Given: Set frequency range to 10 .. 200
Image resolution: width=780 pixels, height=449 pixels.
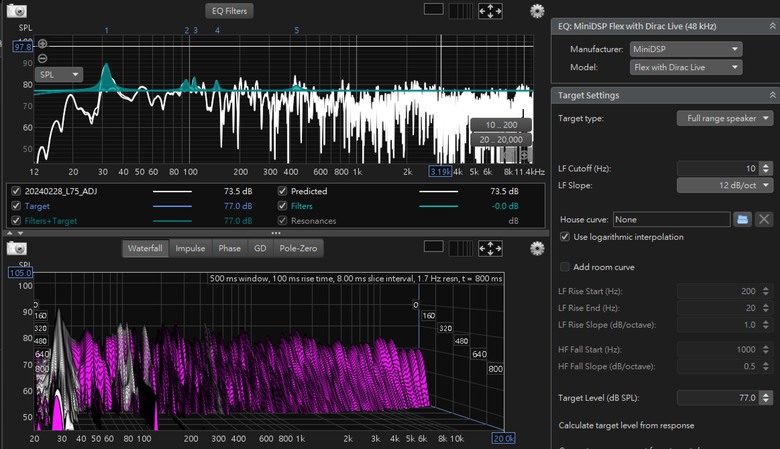Looking at the screenshot, I should (501, 125).
